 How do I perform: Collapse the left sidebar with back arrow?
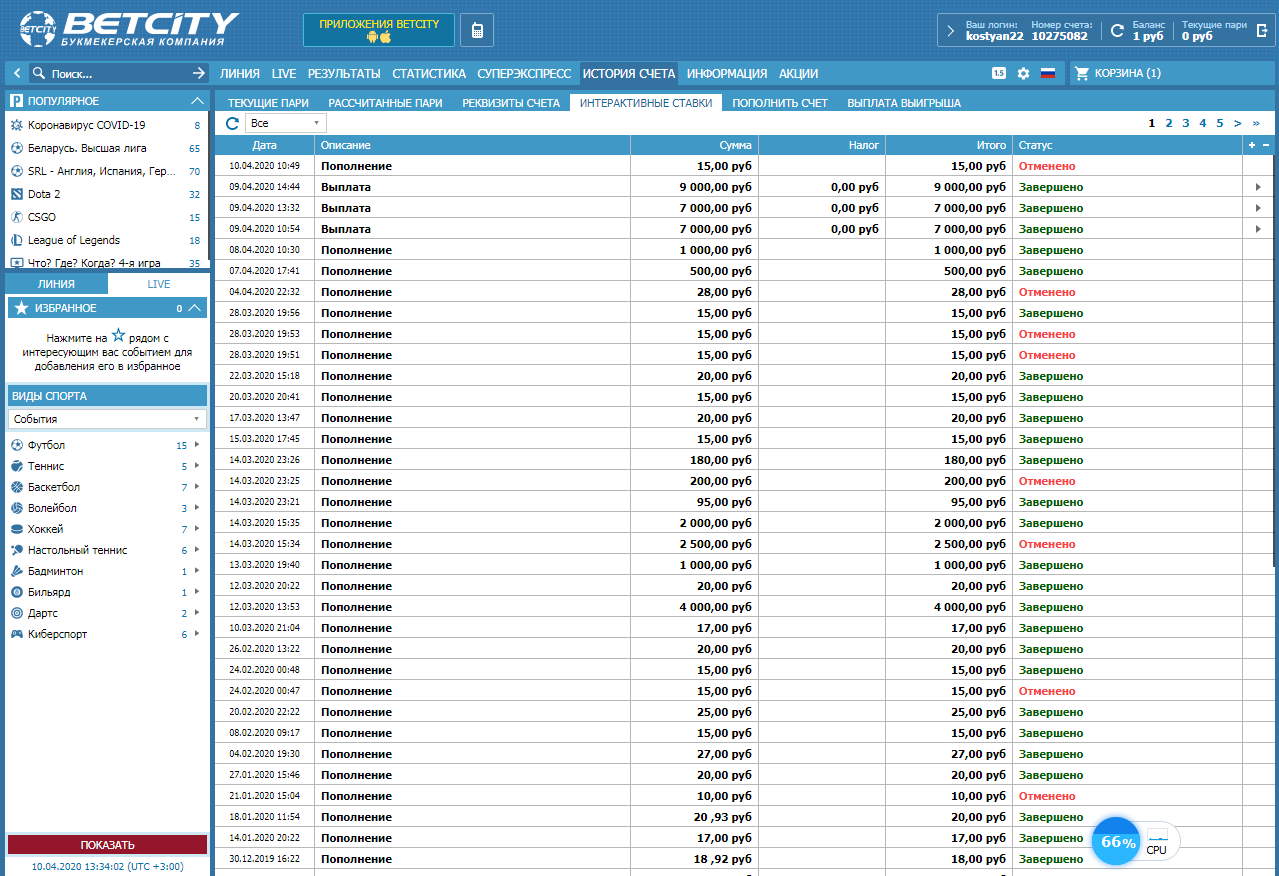(x=17, y=73)
